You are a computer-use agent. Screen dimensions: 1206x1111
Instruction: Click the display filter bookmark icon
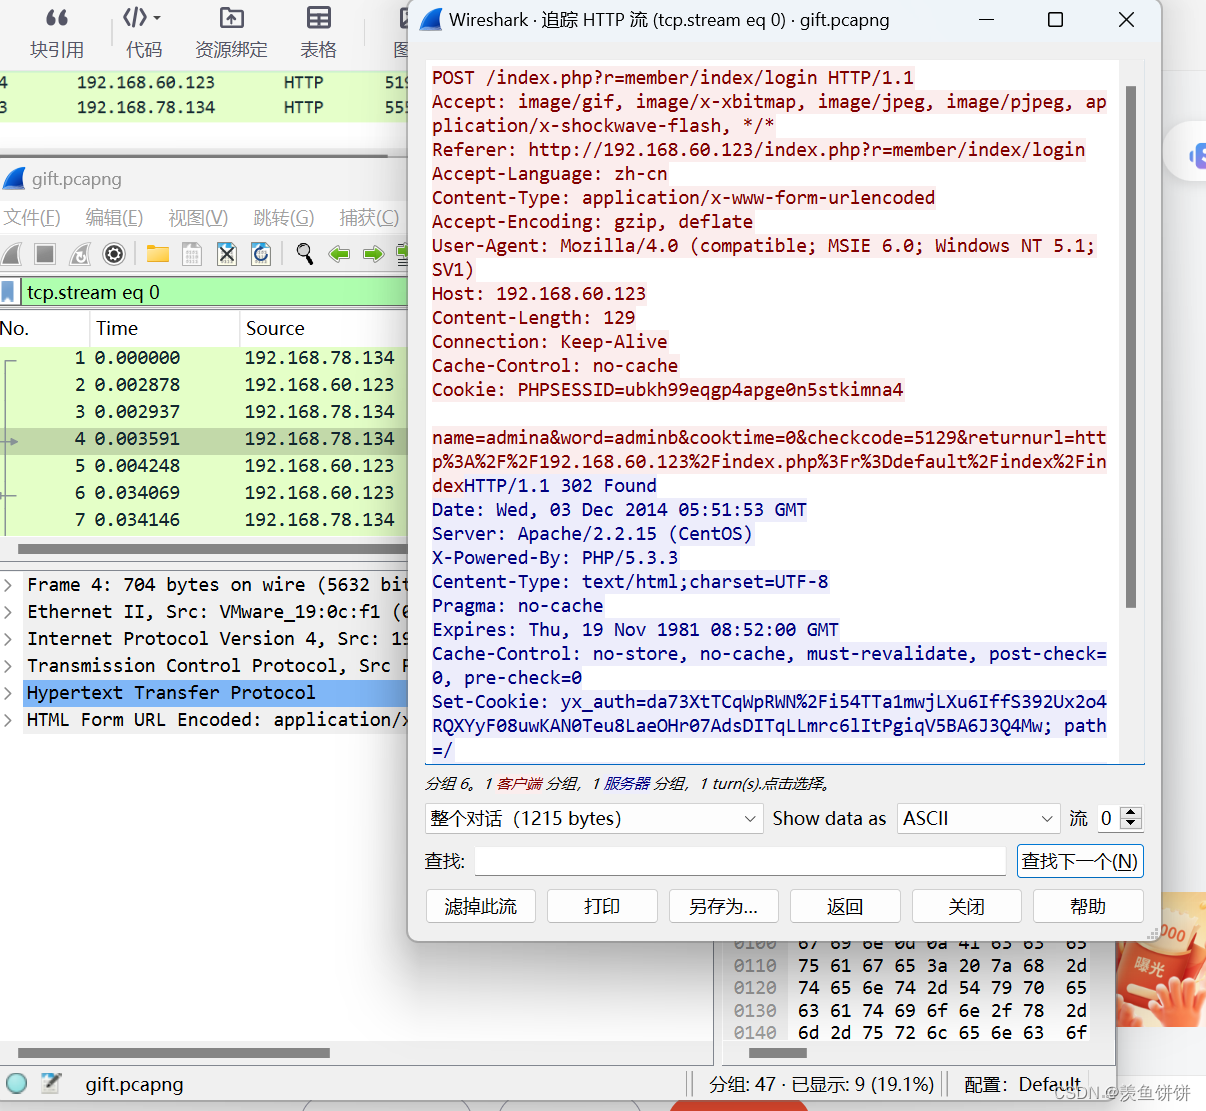pyautogui.click(x=9, y=292)
